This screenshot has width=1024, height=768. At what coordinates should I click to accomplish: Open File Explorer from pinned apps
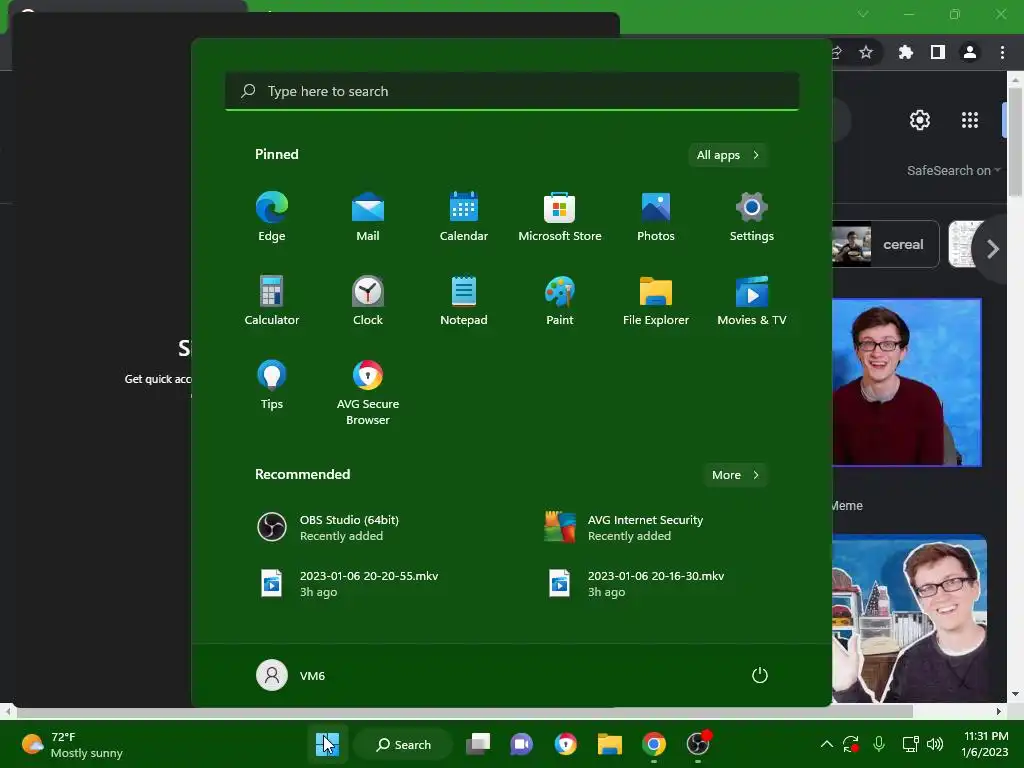tap(656, 301)
